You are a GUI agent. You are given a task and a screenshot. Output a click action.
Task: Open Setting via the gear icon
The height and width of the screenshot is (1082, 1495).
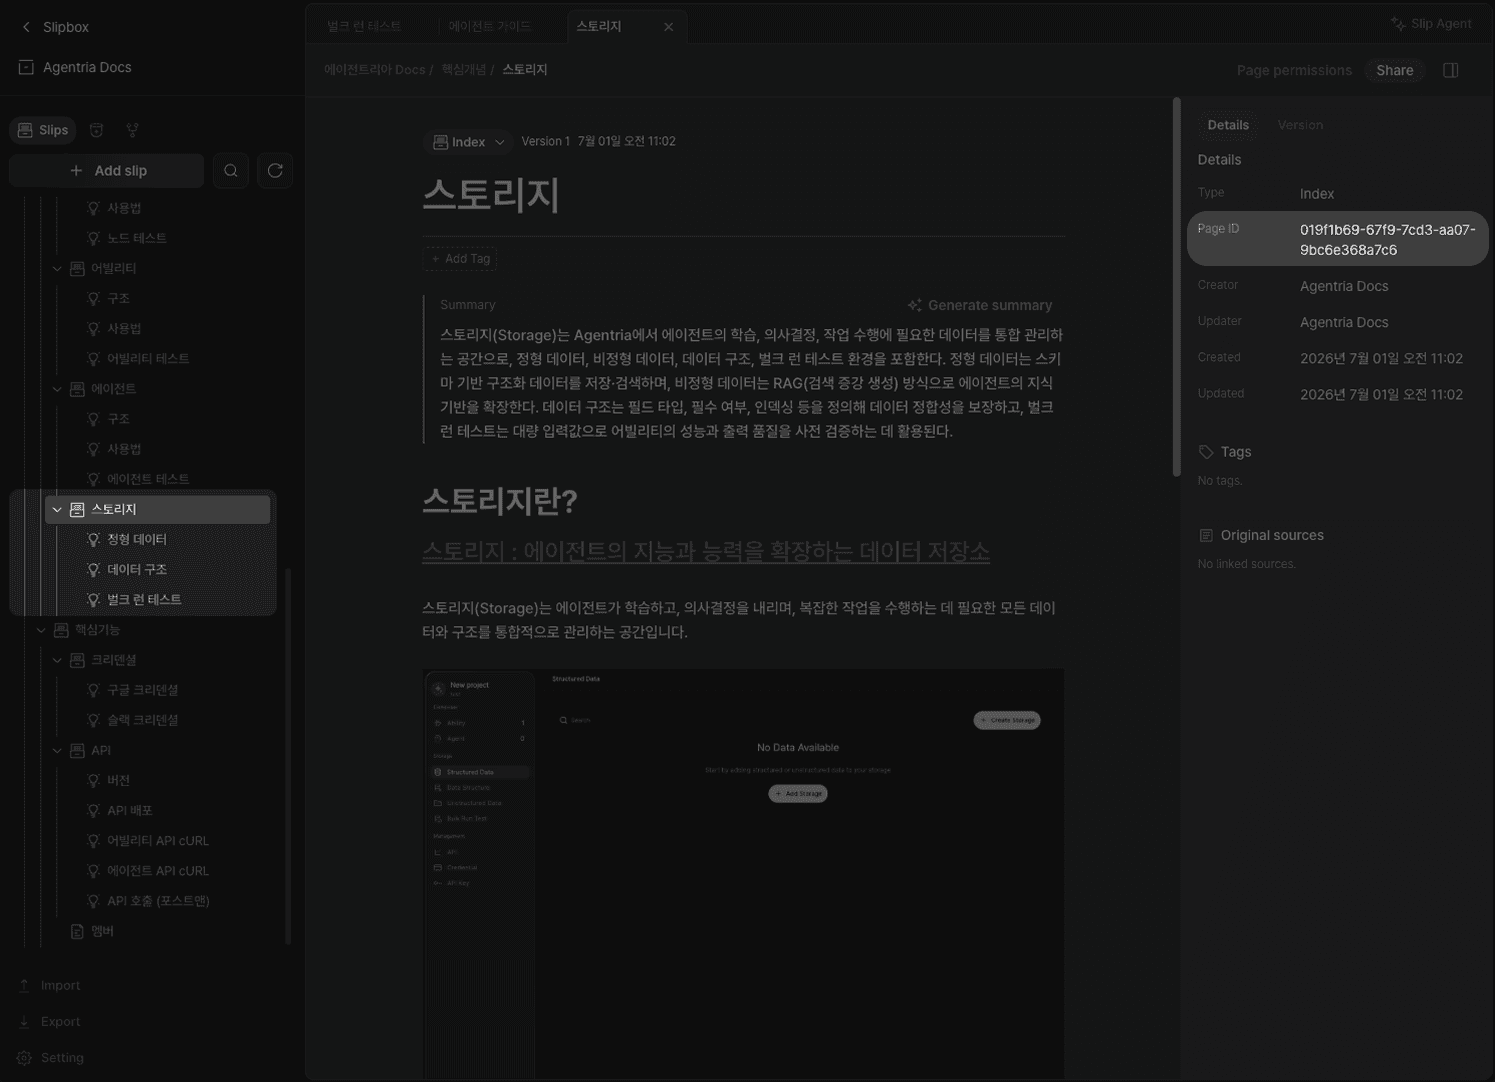pos(24,1057)
